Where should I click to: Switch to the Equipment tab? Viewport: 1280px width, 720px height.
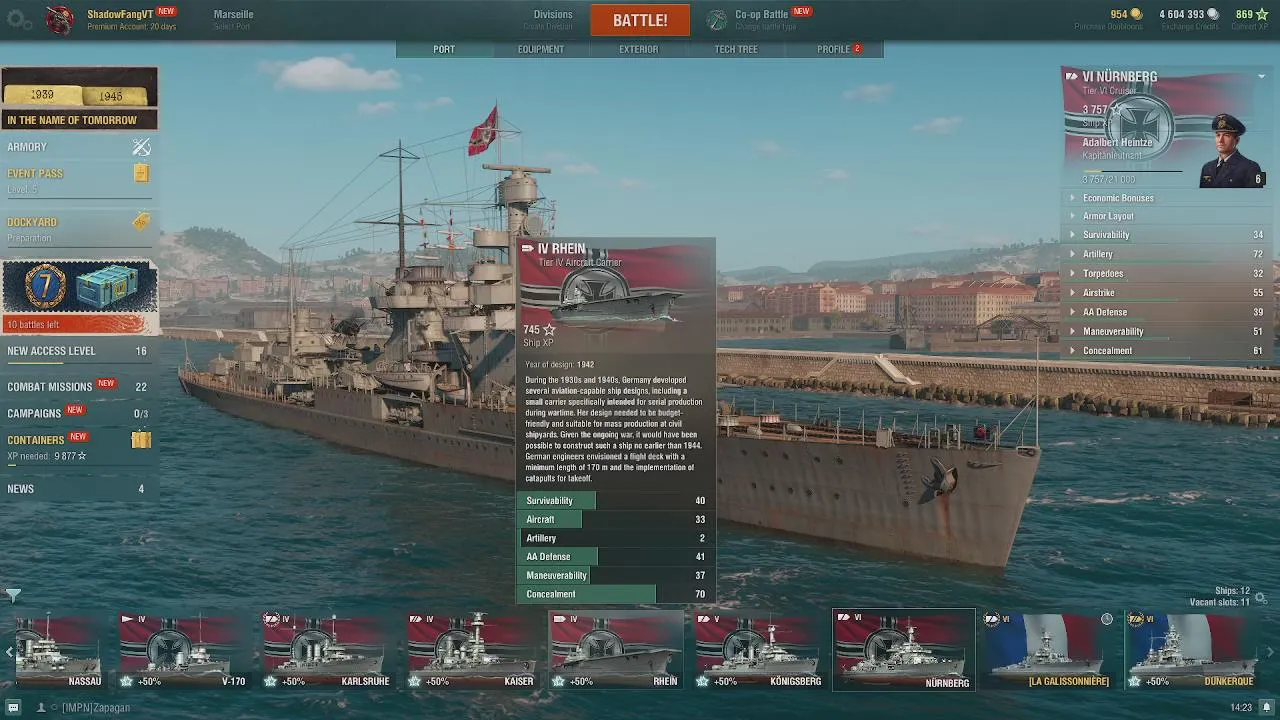click(541, 49)
